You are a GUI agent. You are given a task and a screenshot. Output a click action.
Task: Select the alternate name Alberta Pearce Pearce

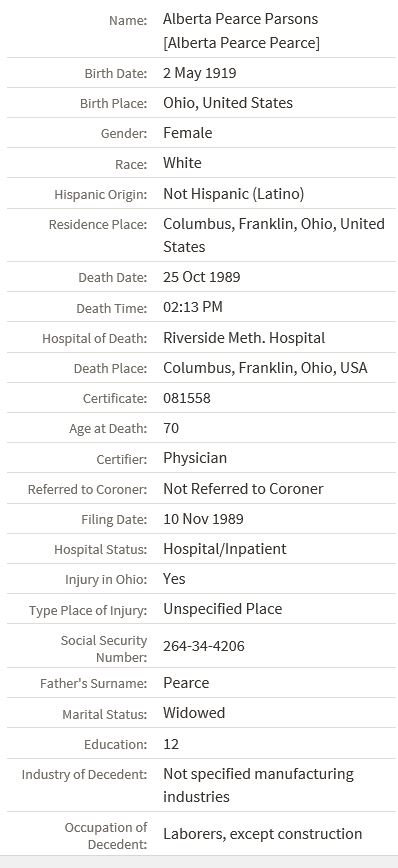coord(241,44)
